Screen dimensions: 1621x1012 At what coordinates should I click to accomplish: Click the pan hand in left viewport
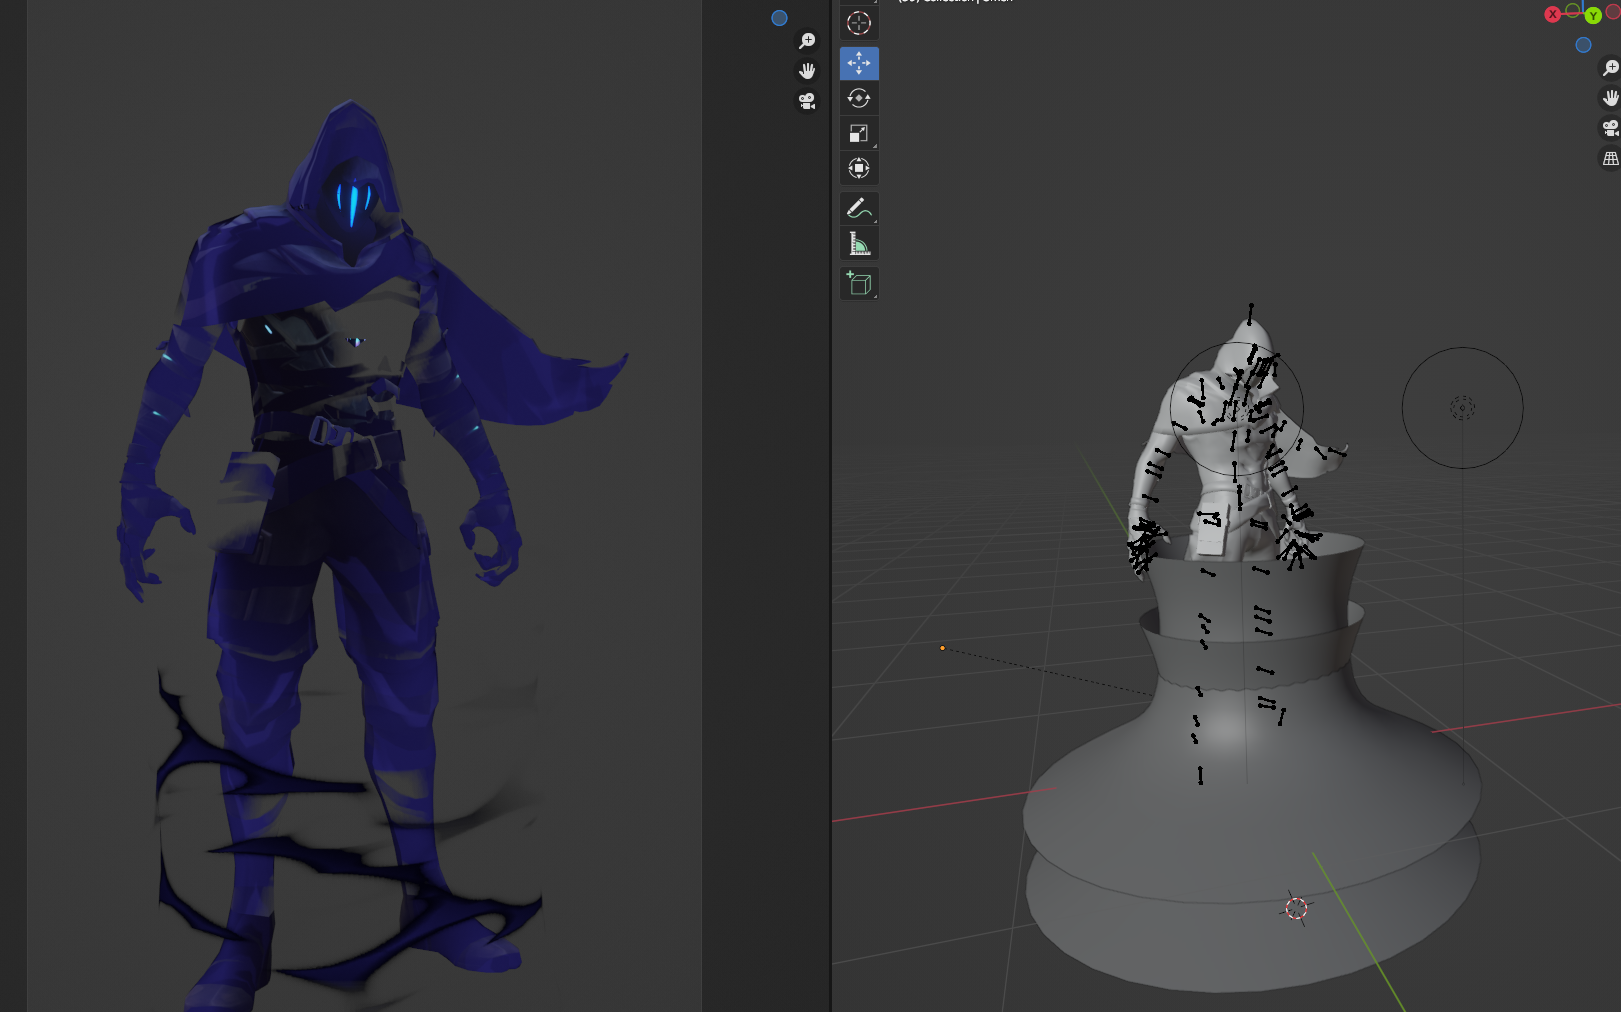pyautogui.click(x=807, y=71)
